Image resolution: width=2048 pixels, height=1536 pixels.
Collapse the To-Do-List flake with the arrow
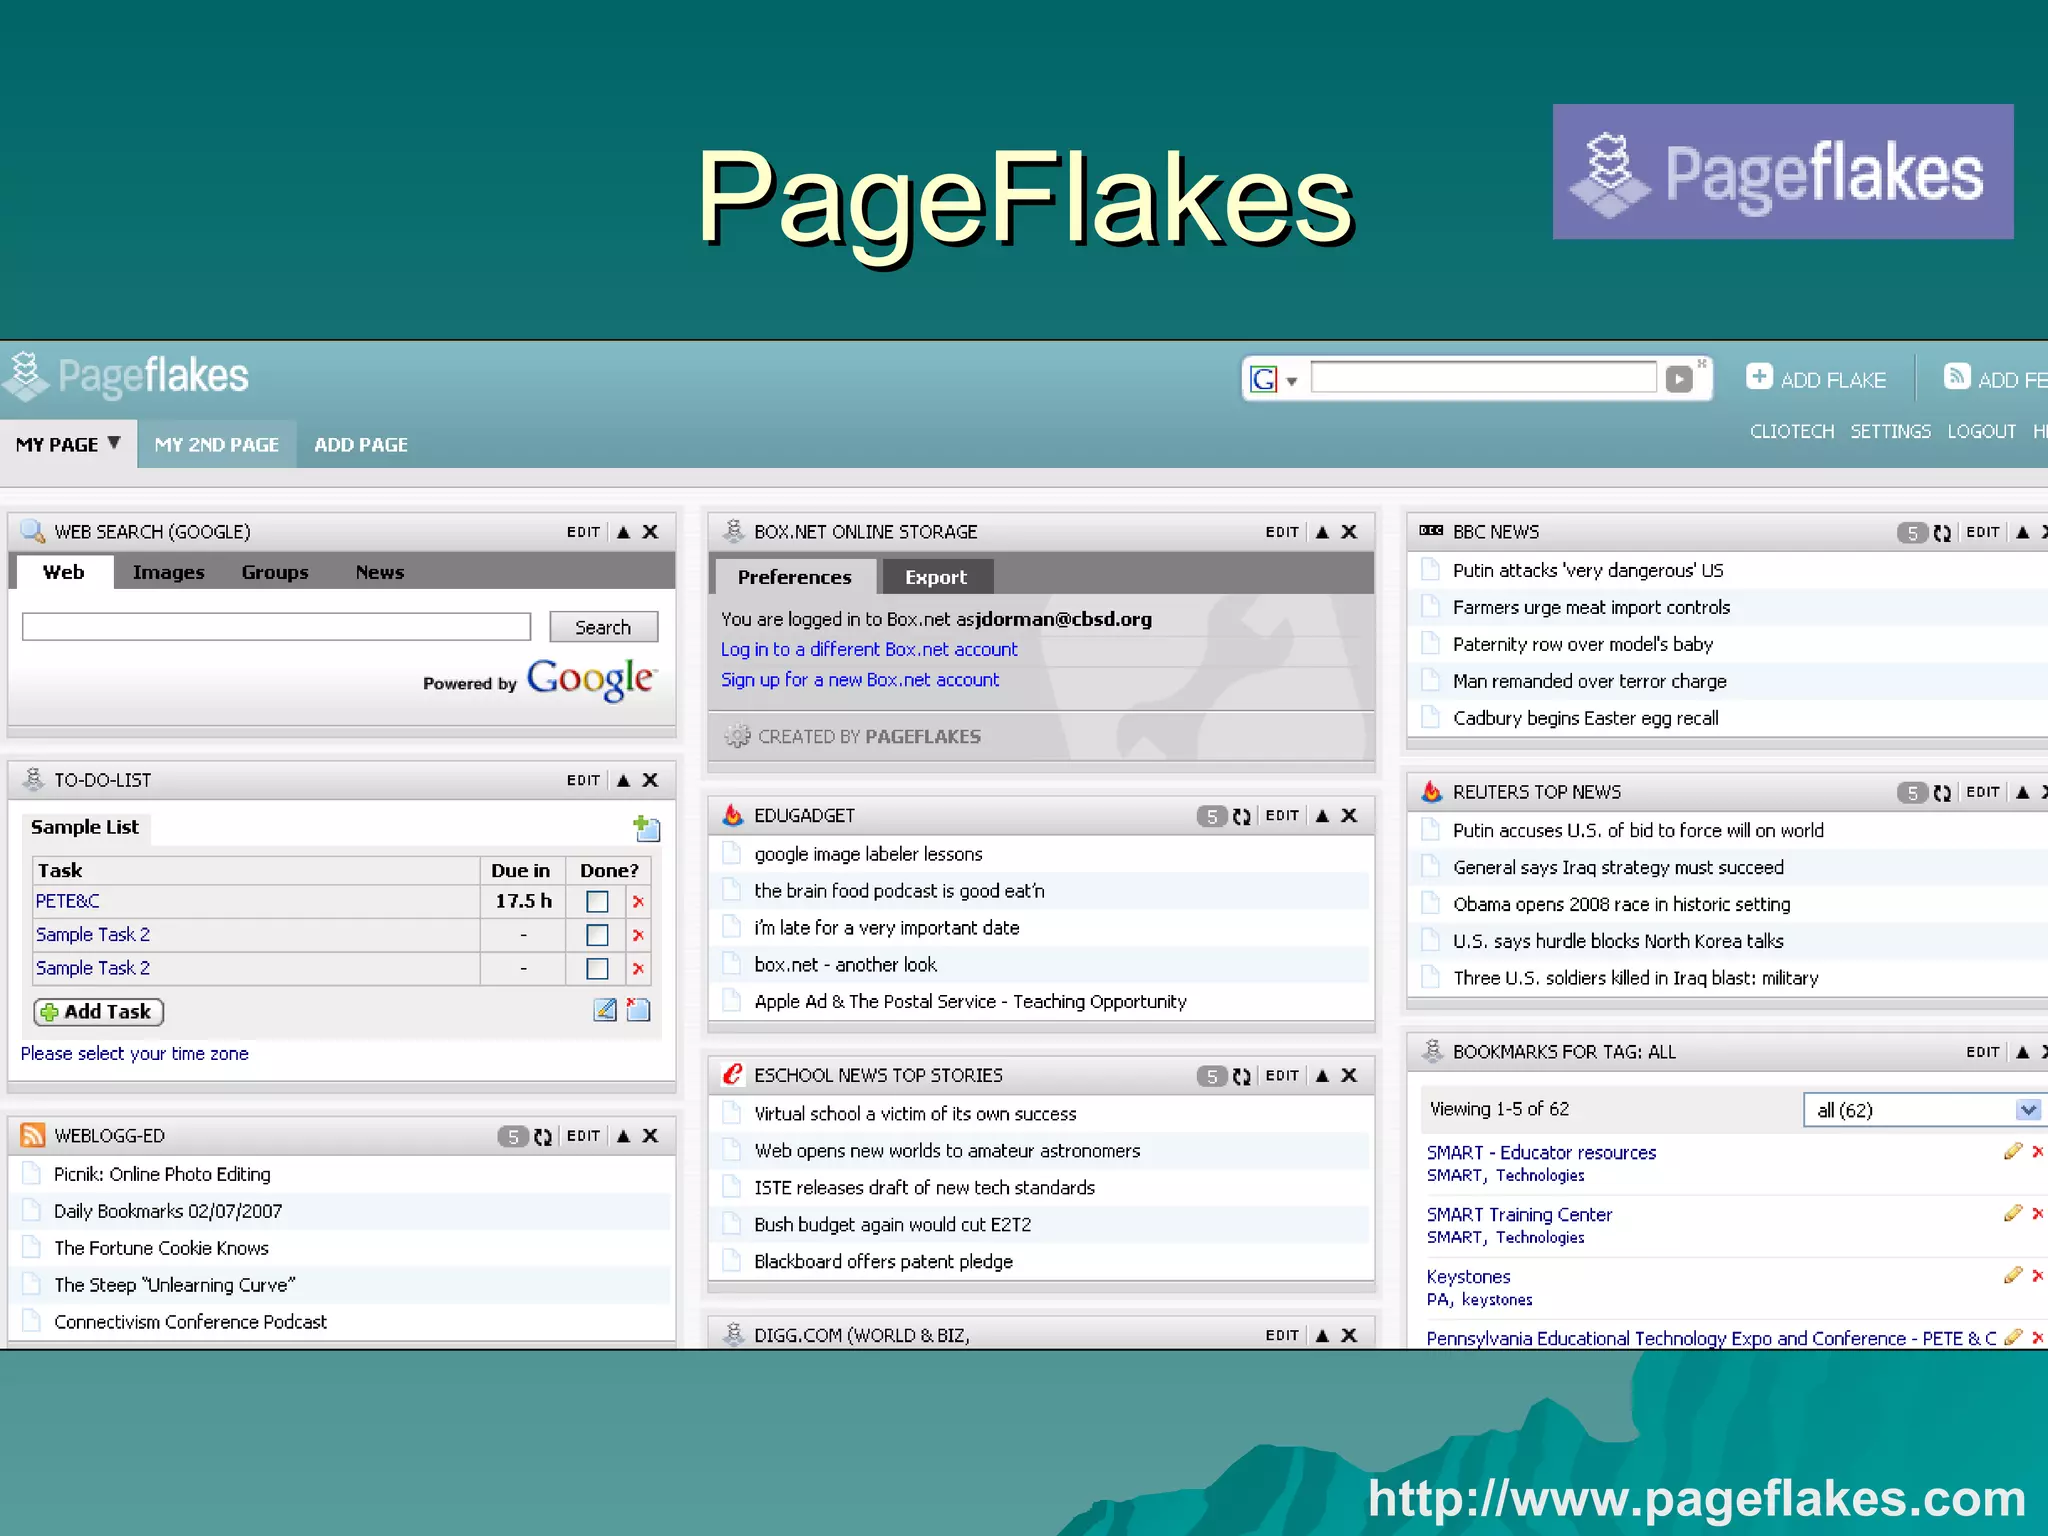coord(623,780)
